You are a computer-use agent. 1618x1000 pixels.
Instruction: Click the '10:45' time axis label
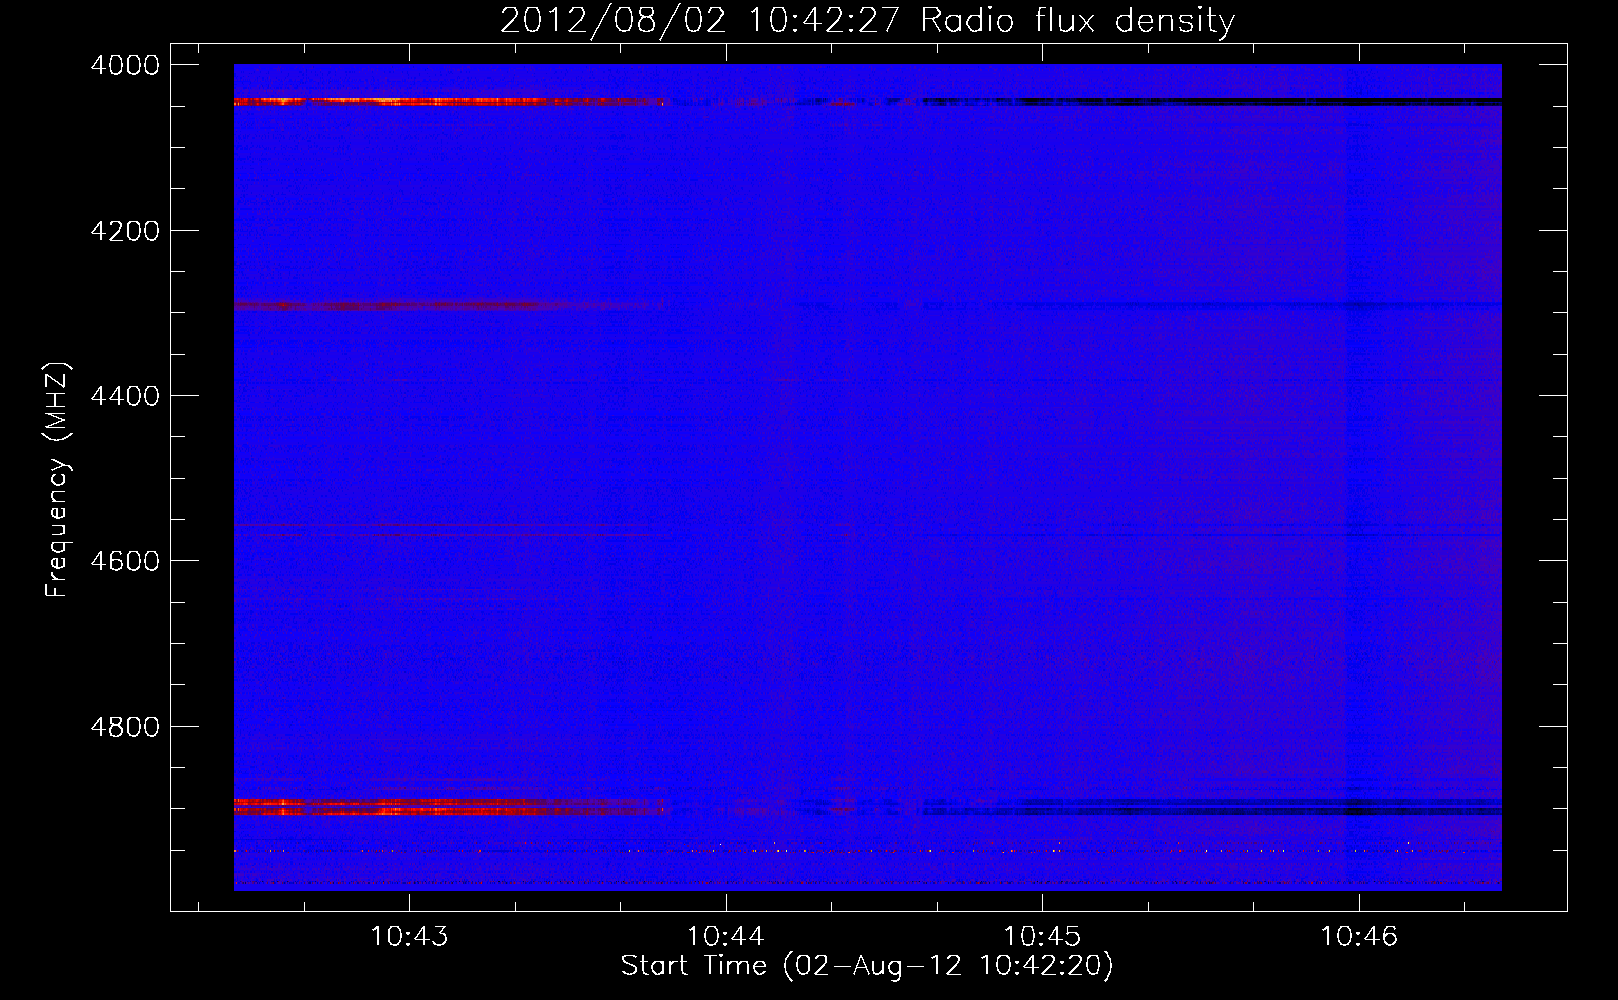[x=1042, y=937]
